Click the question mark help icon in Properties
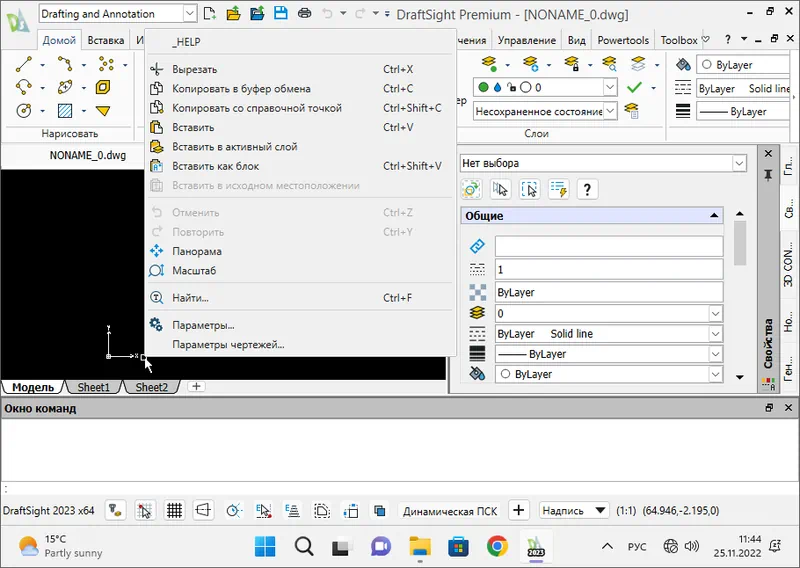Screen dimensions: 800x568 click(x=587, y=189)
